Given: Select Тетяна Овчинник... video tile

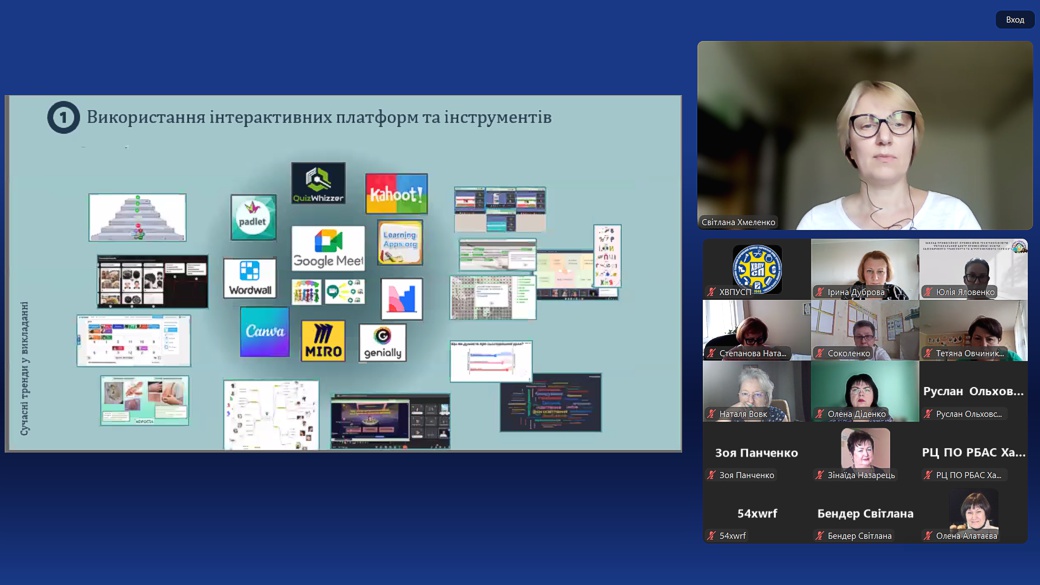Looking at the screenshot, I should click(x=974, y=330).
